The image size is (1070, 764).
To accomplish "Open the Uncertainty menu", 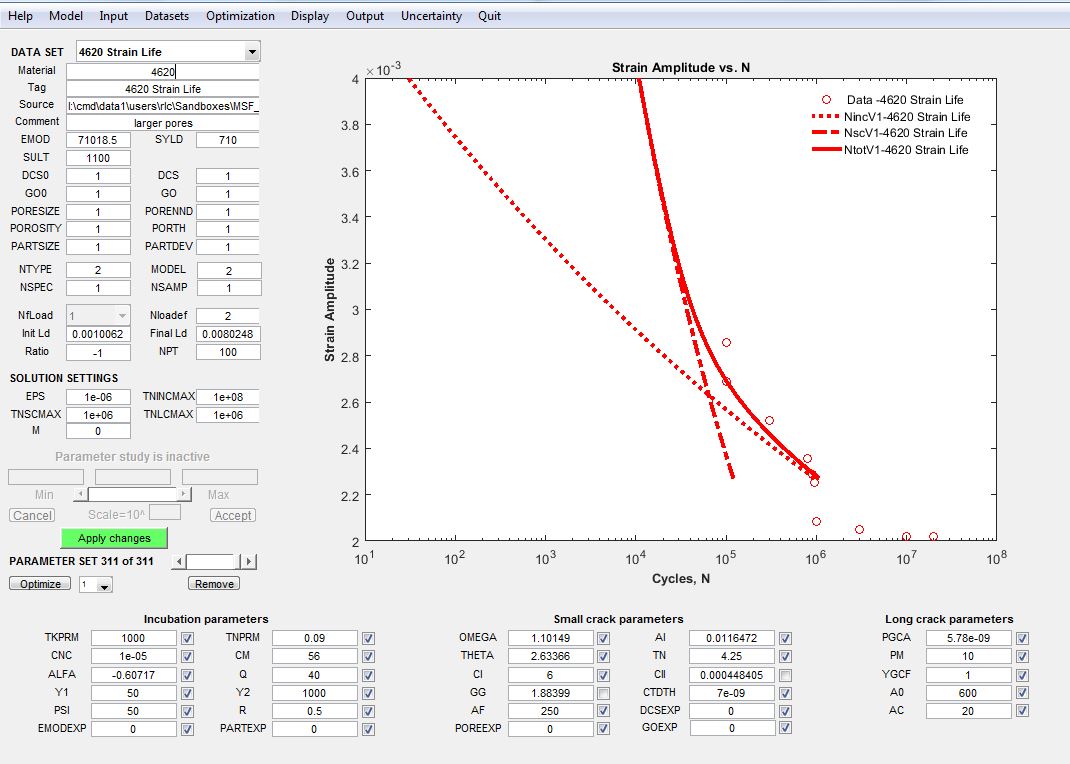I will 431,16.
